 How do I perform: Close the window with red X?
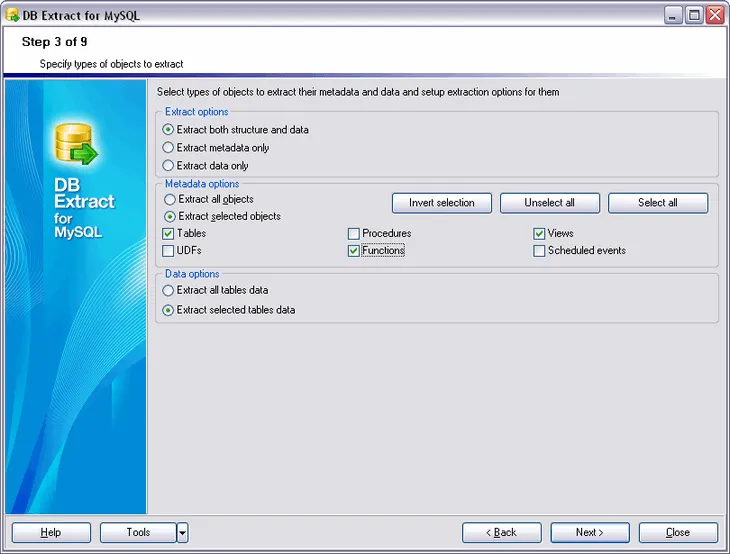pos(716,15)
